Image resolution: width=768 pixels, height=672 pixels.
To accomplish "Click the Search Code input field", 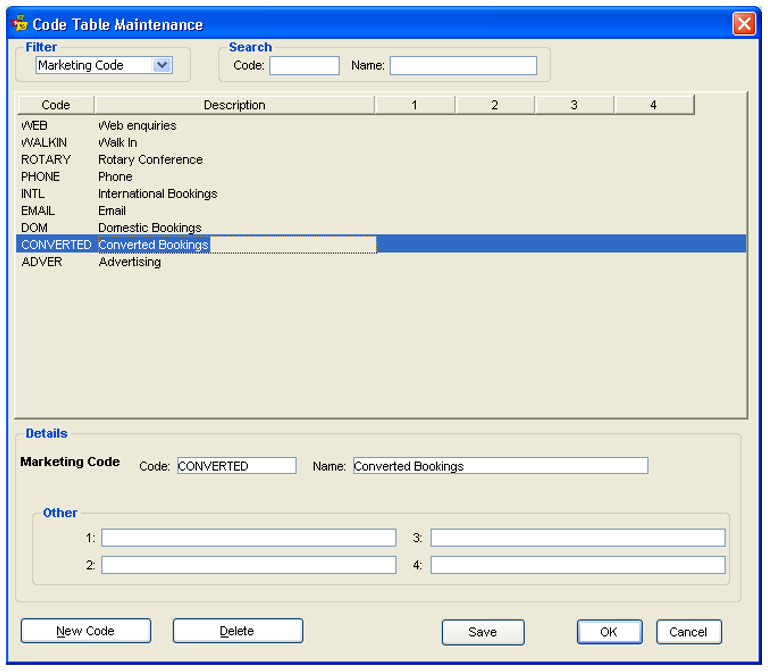I will pyautogui.click(x=304, y=66).
